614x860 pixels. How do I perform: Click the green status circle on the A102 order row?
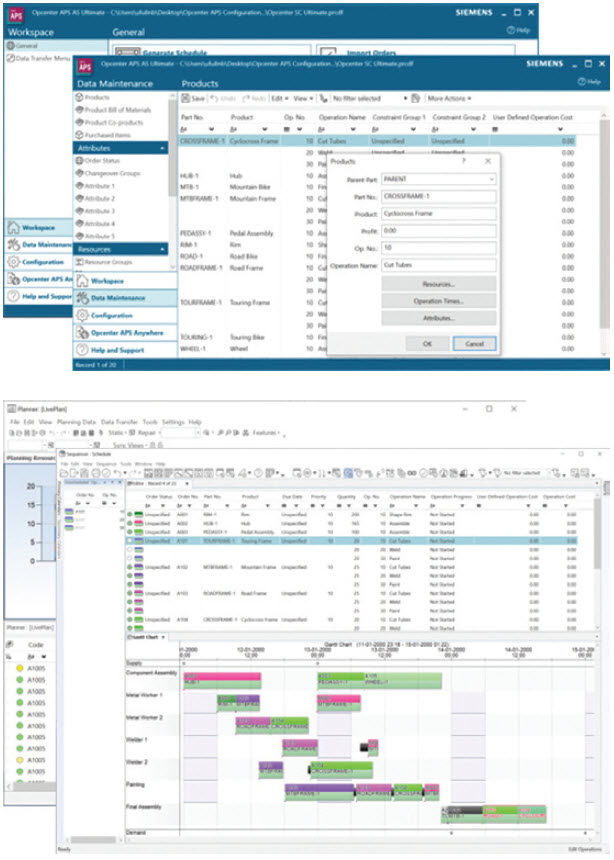tap(130, 567)
